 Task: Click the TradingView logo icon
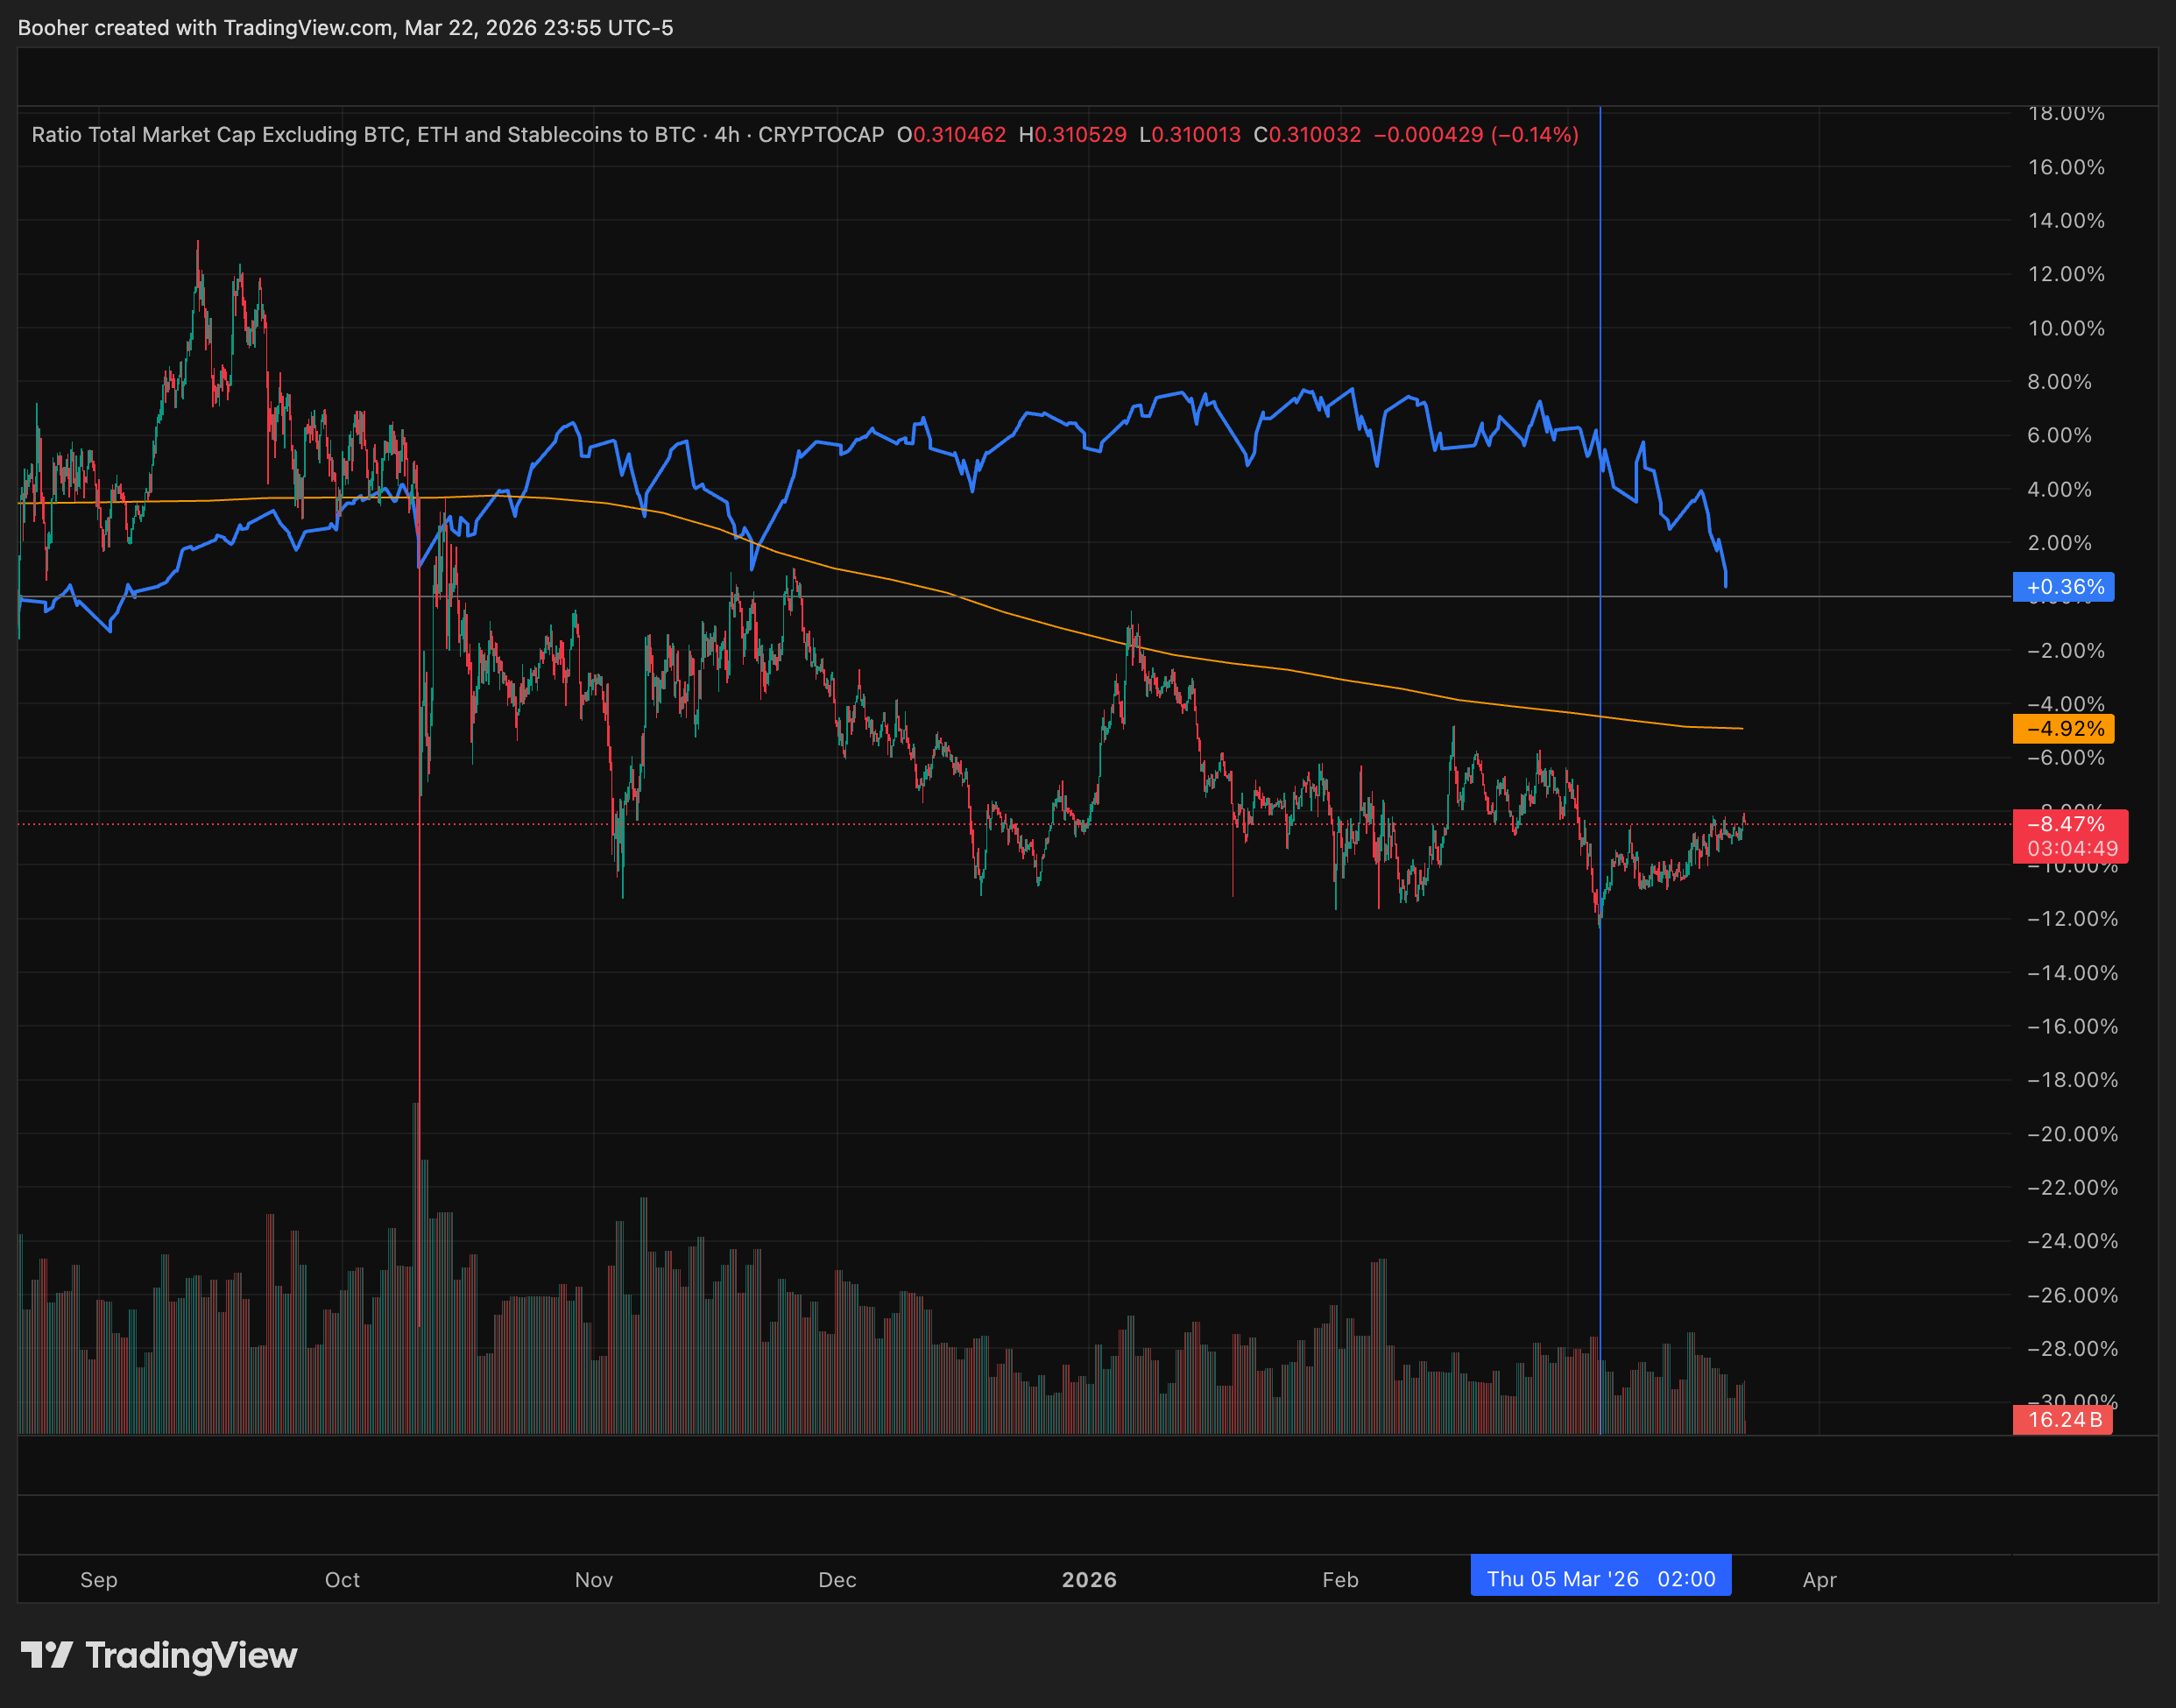46,1655
